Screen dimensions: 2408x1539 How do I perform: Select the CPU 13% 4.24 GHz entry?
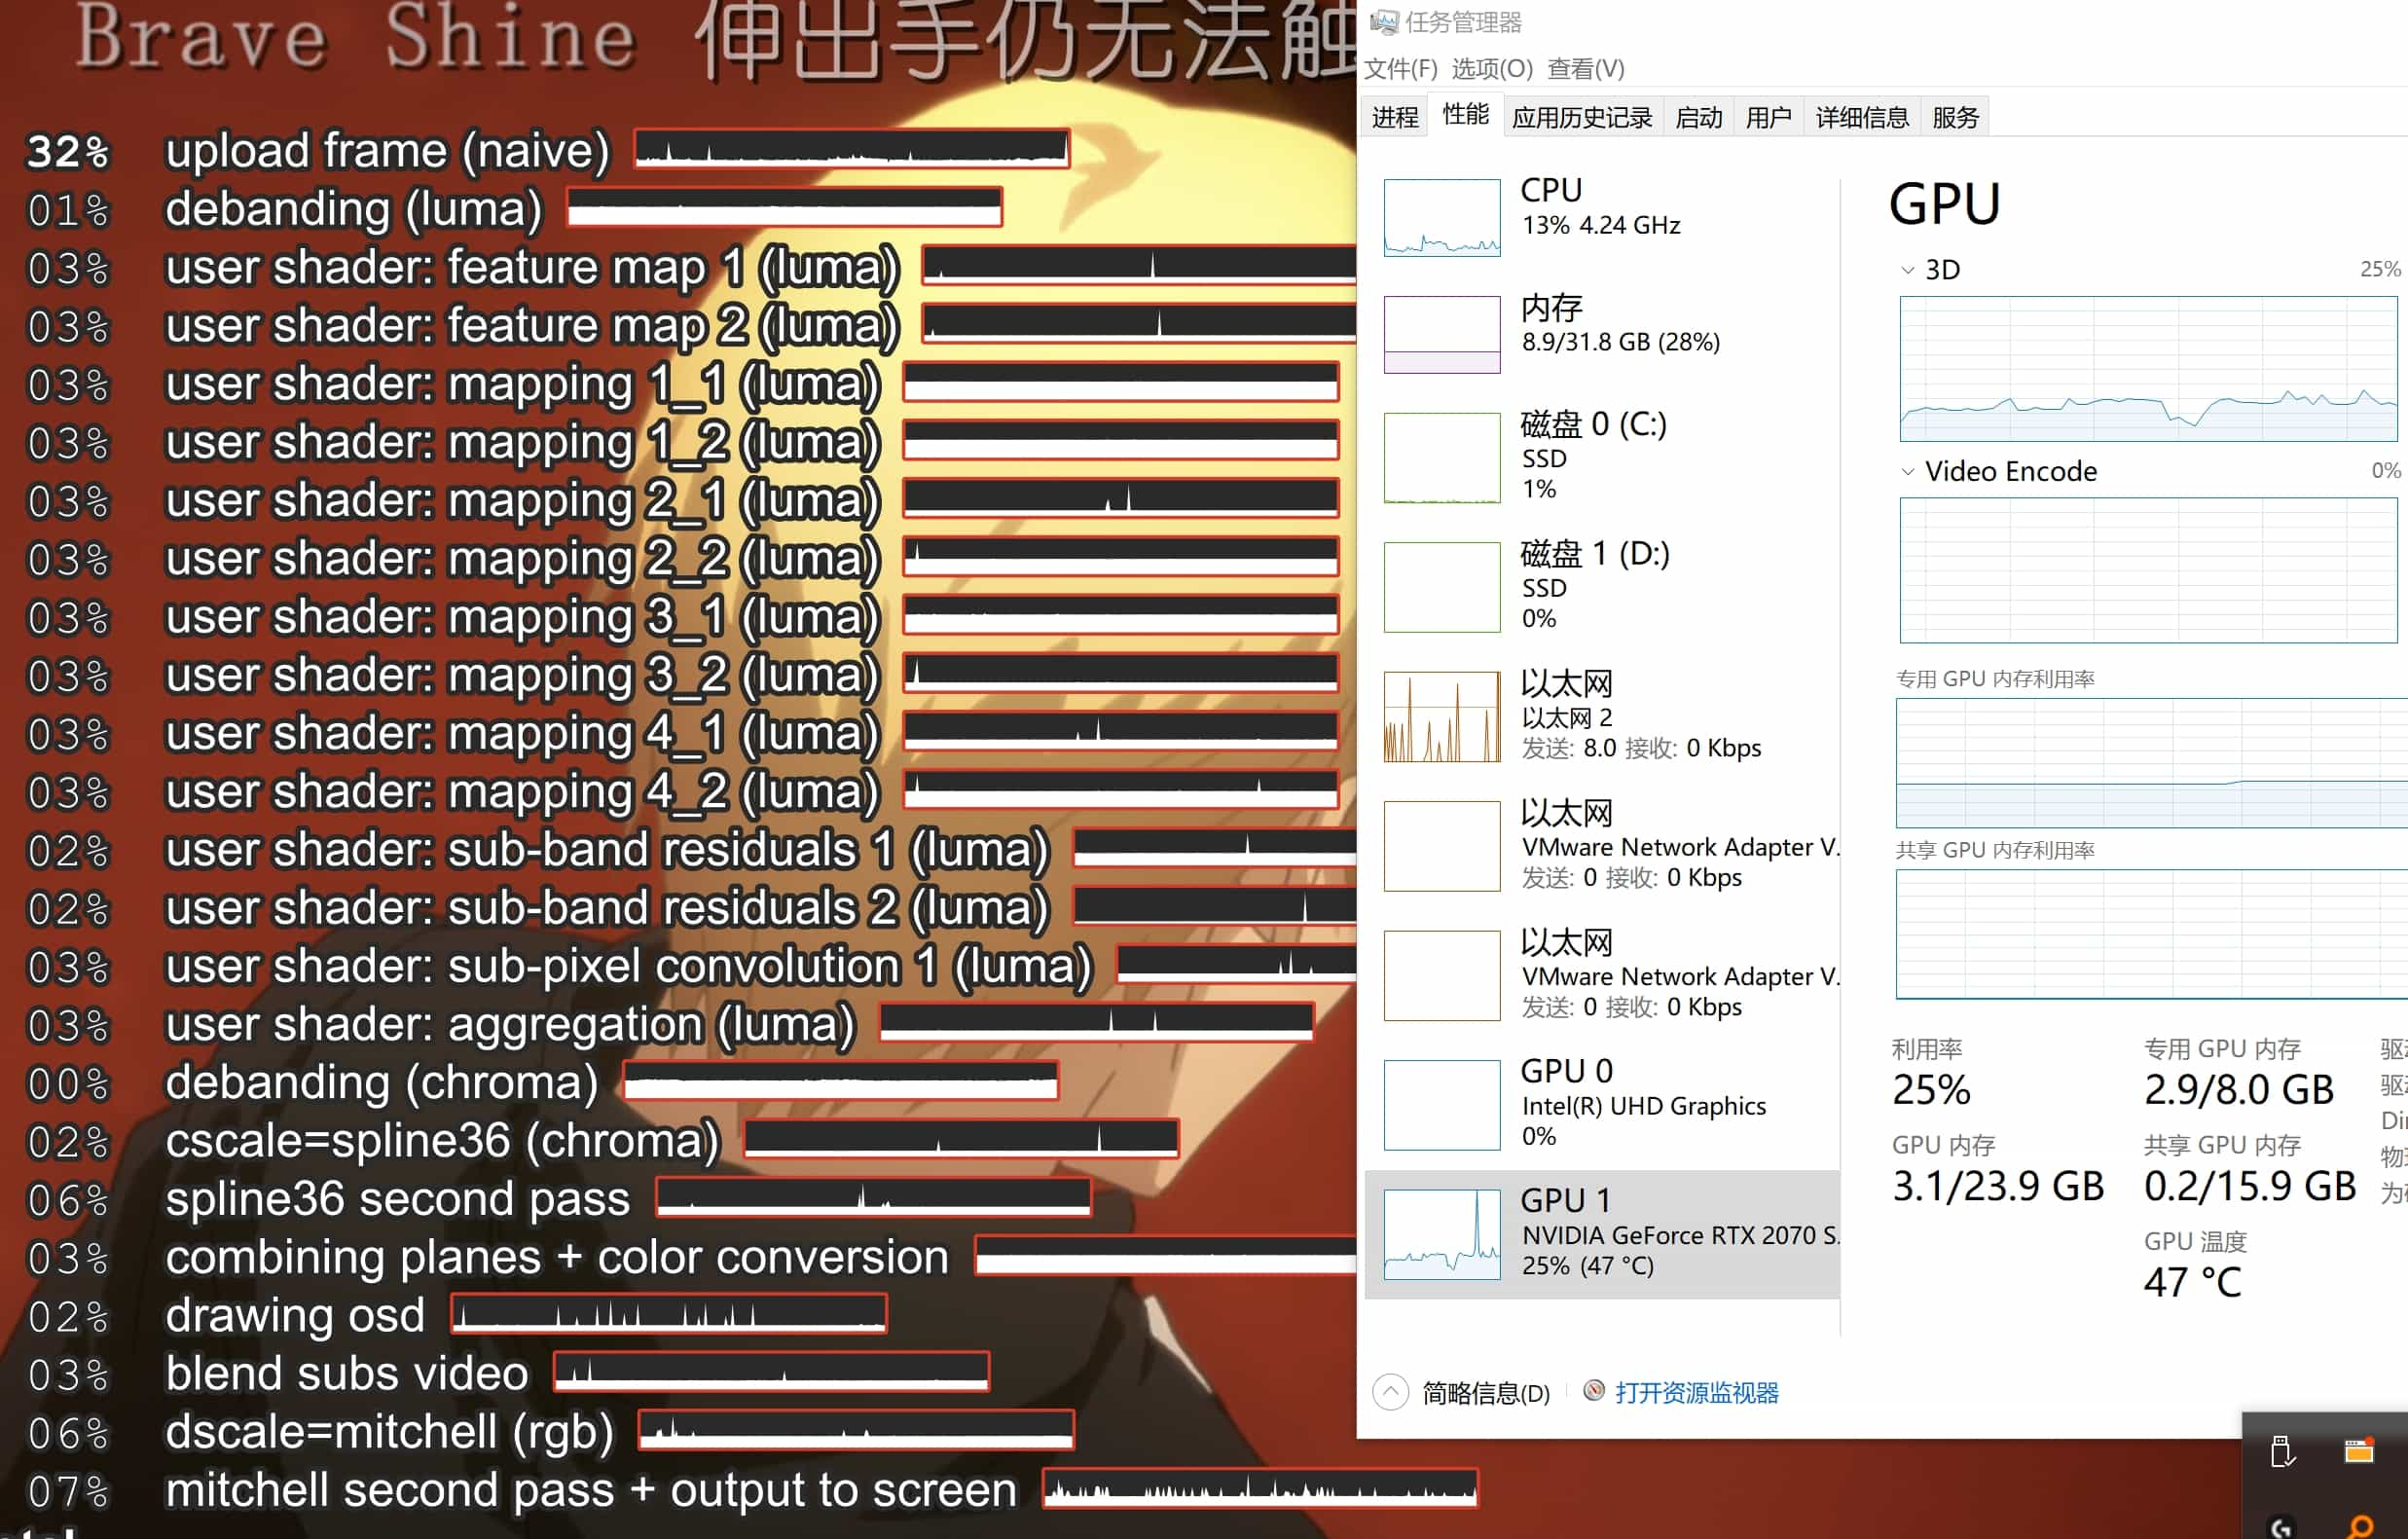pos(1602,217)
